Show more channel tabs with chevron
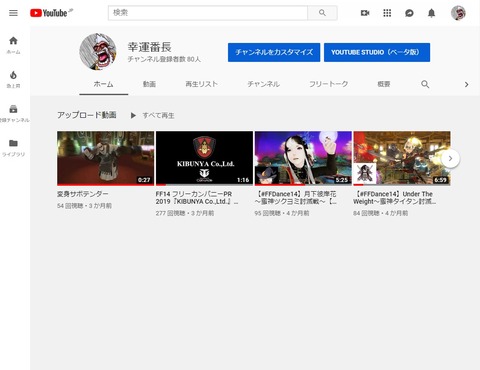 coord(466,84)
